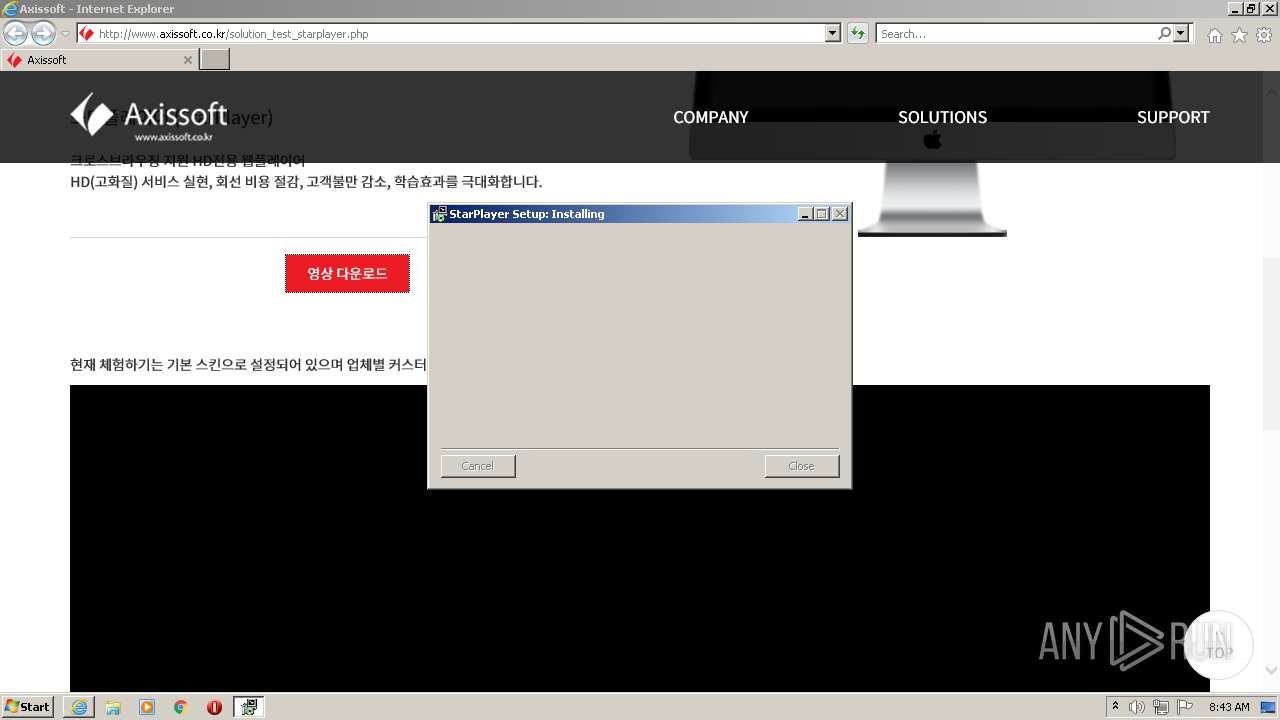The image size is (1280, 720).
Task: Open the Tools gear icon
Action: tap(1264, 35)
